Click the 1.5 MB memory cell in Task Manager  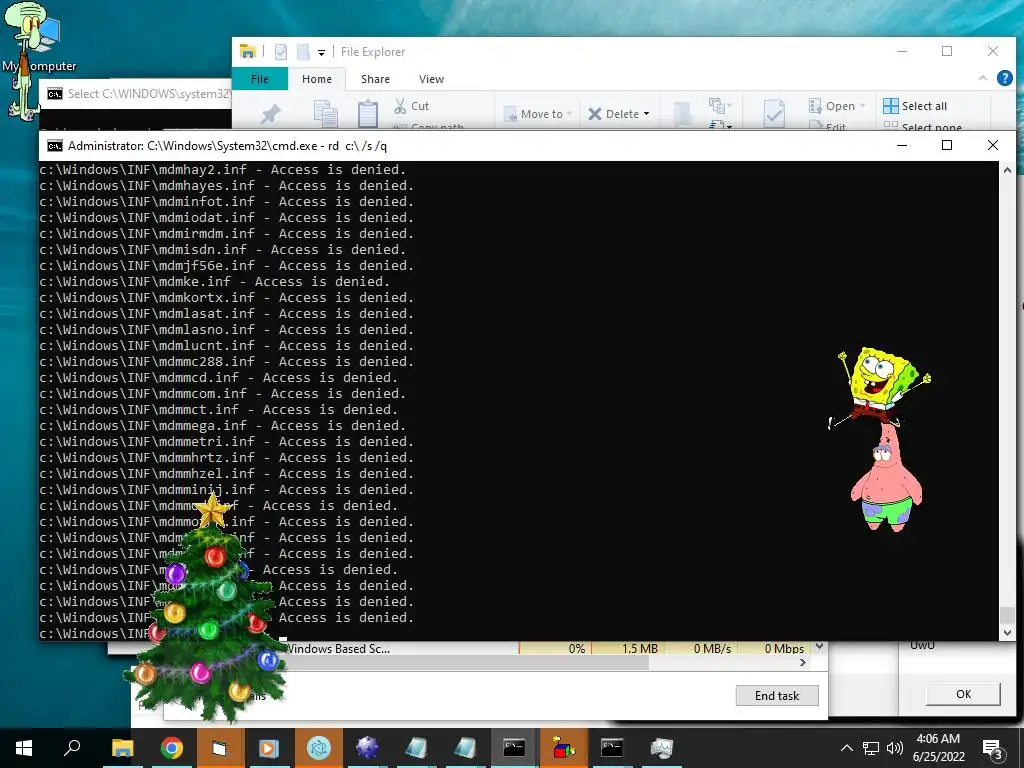pyautogui.click(x=629, y=648)
